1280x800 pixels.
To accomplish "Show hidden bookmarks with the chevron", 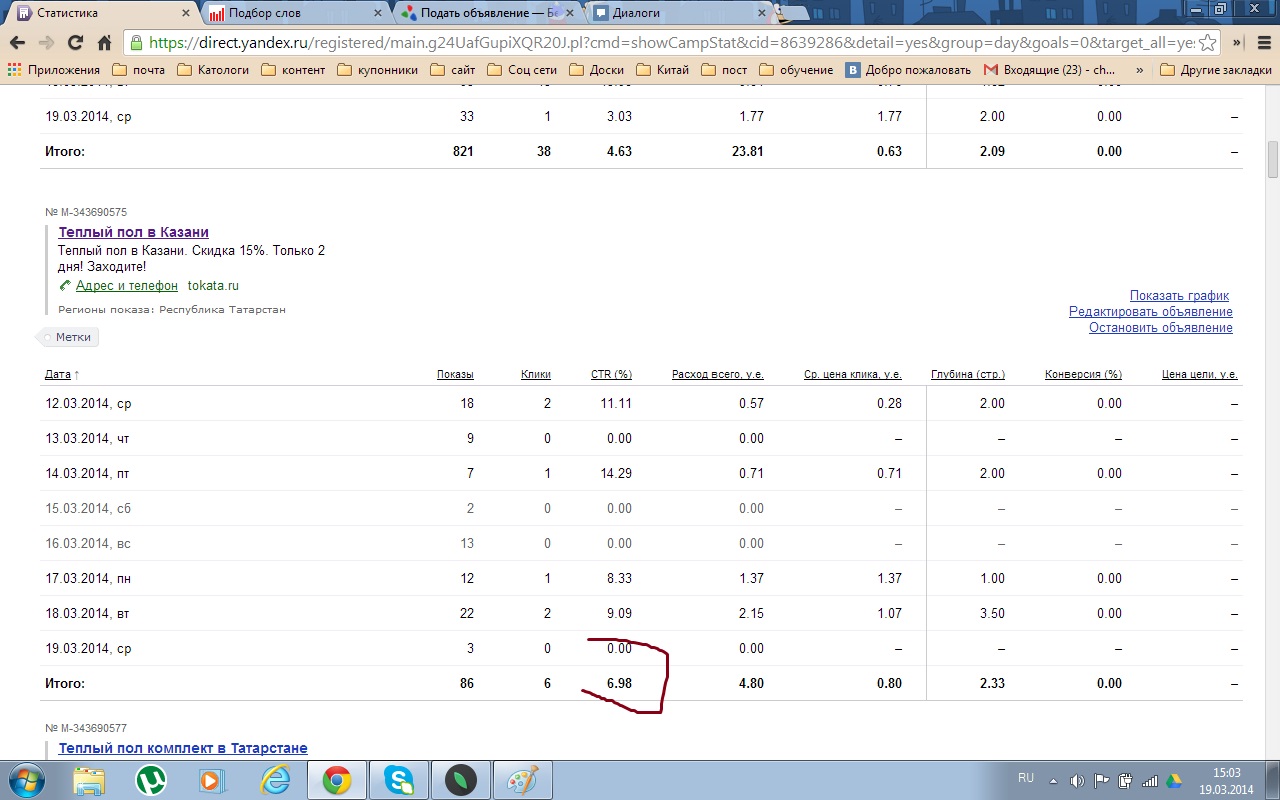I will pyautogui.click(x=1140, y=70).
